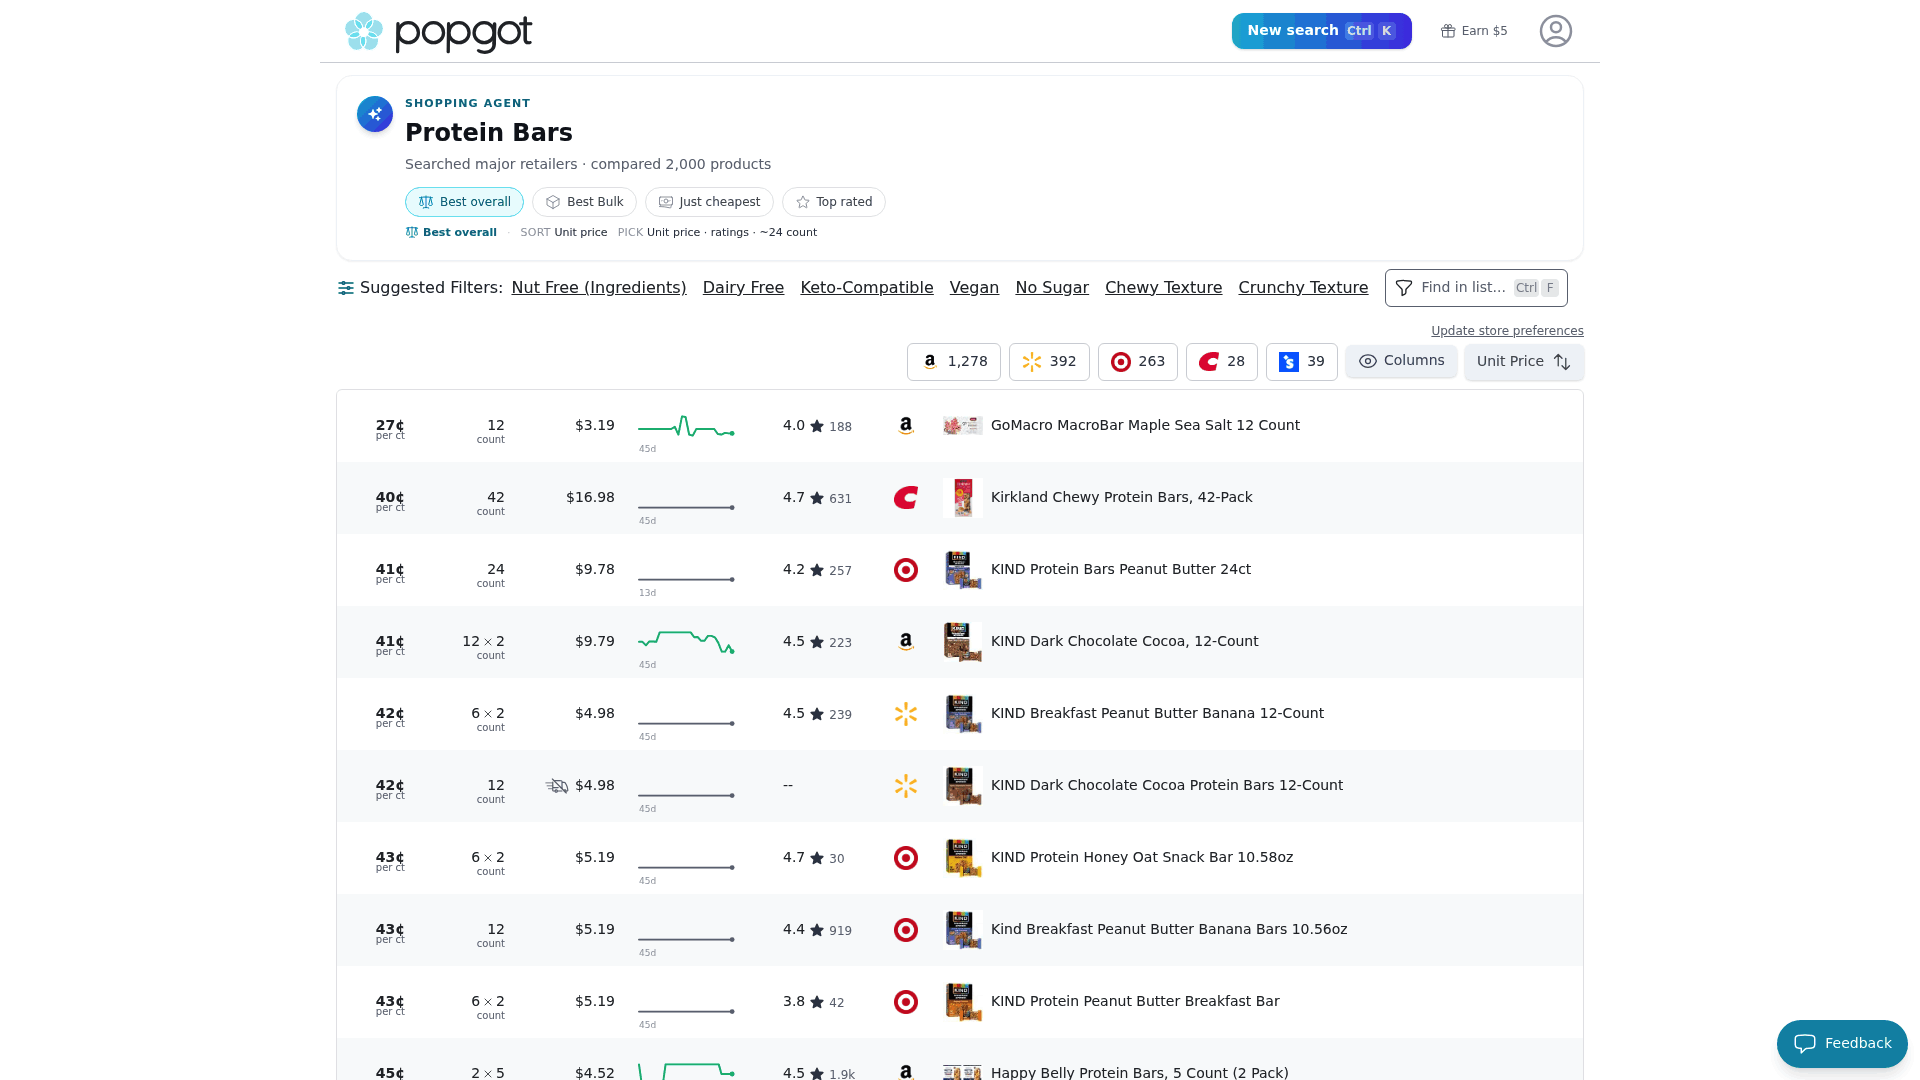The height and width of the screenshot is (1080, 1920).
Task: Apply the No Sugar filter
Action: point(1052,288)
